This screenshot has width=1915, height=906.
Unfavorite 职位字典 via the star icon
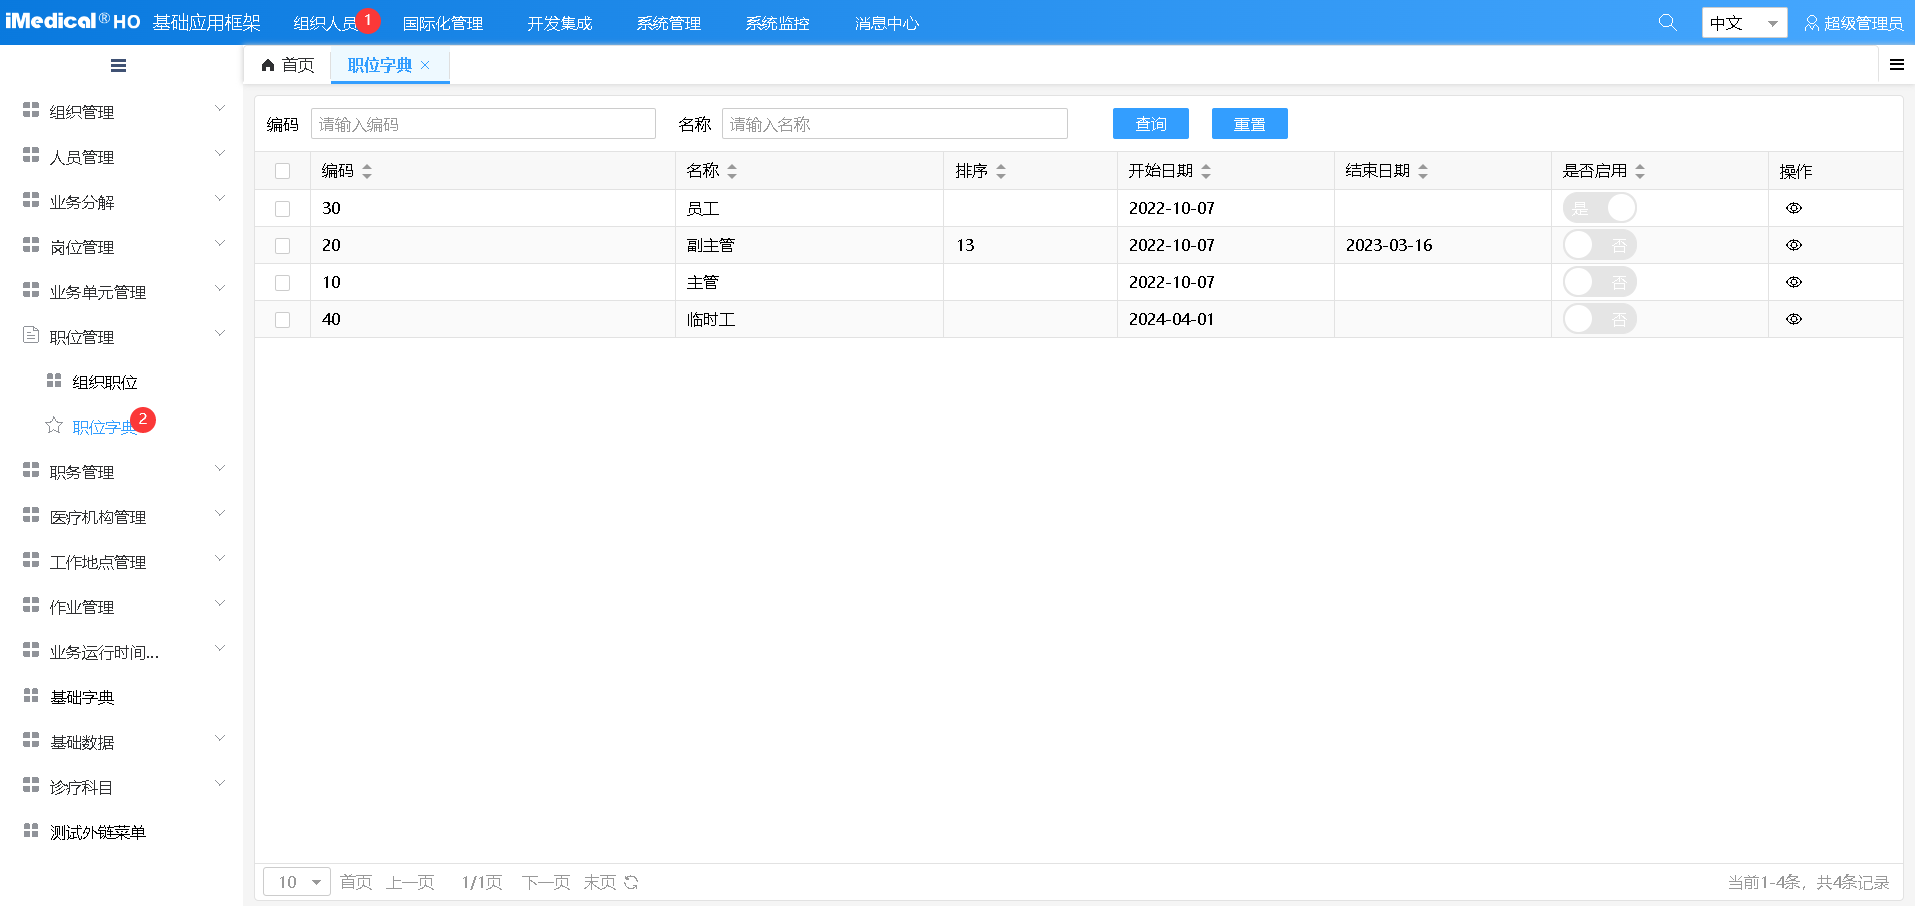[53, 425]
